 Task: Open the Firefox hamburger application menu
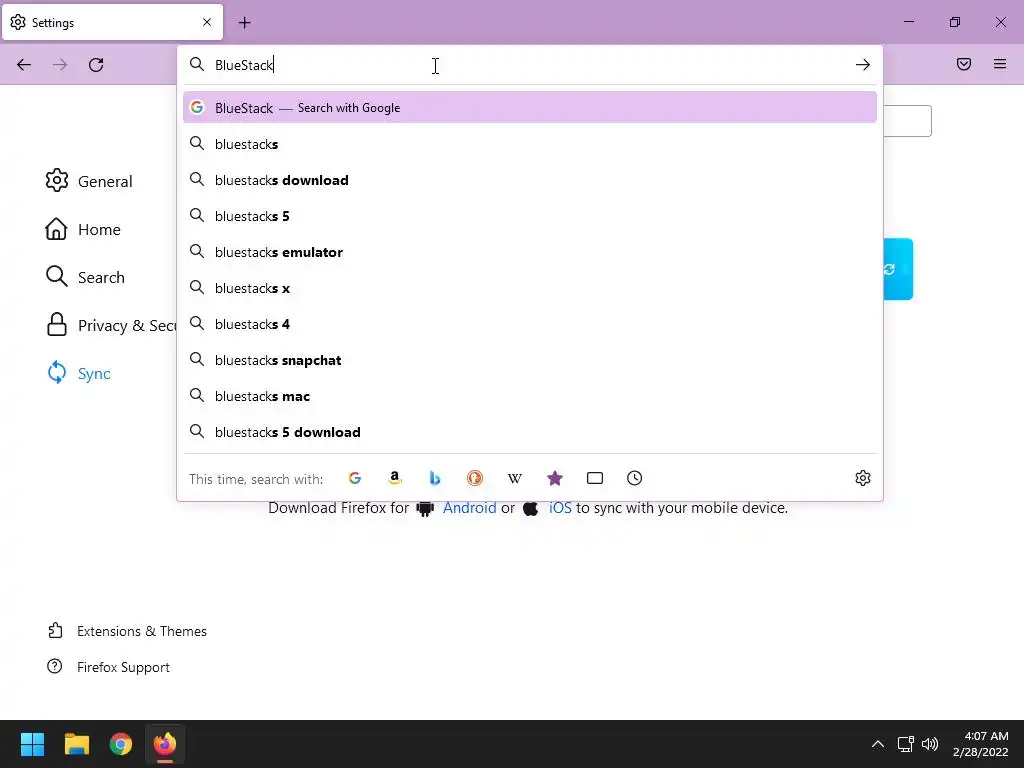click(x=1000, y=64)
